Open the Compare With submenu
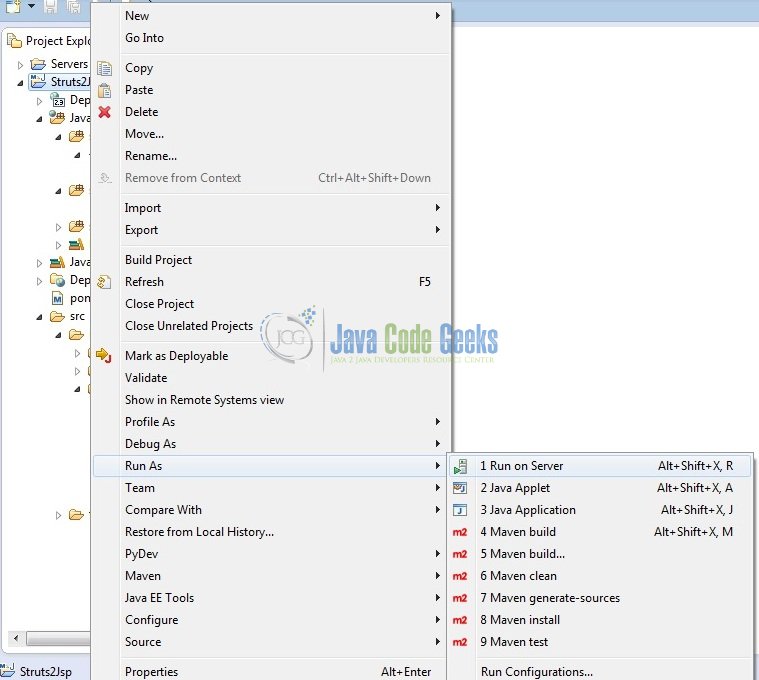The image size is (759, 680). point(270,510)
